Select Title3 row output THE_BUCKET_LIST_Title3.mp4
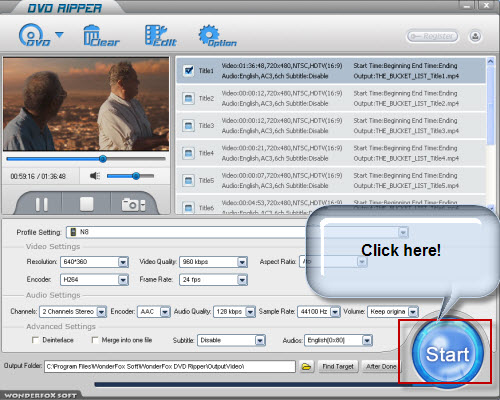 coord(406,131)
